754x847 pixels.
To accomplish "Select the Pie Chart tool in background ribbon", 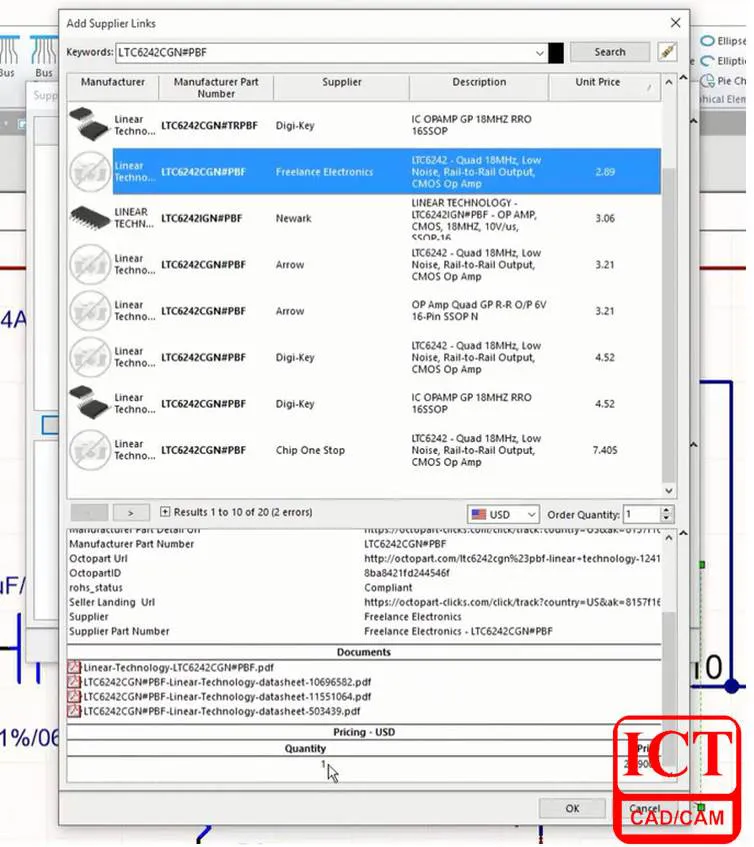I will (723, 81).
